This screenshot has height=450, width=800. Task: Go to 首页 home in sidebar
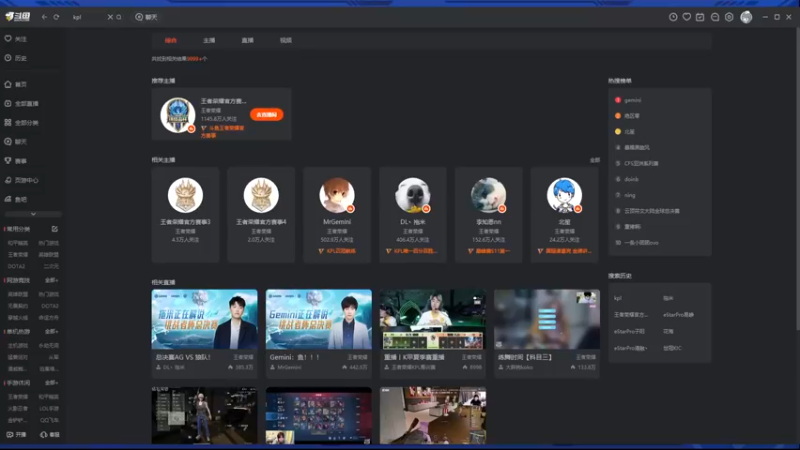[16, 84]
